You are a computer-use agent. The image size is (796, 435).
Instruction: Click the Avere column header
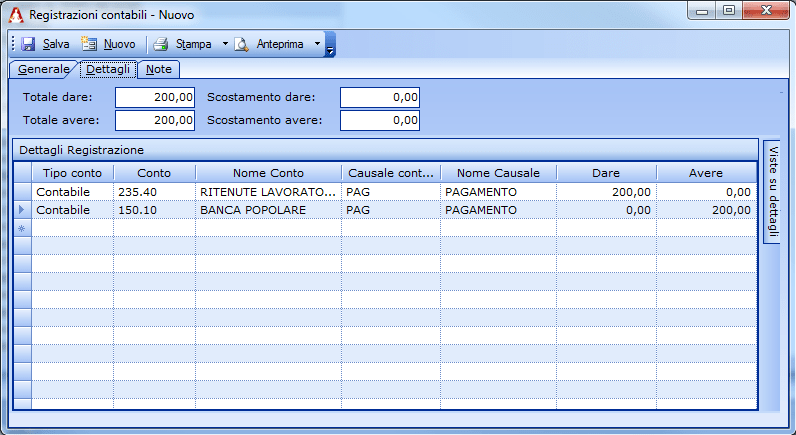tap(706, 173)
